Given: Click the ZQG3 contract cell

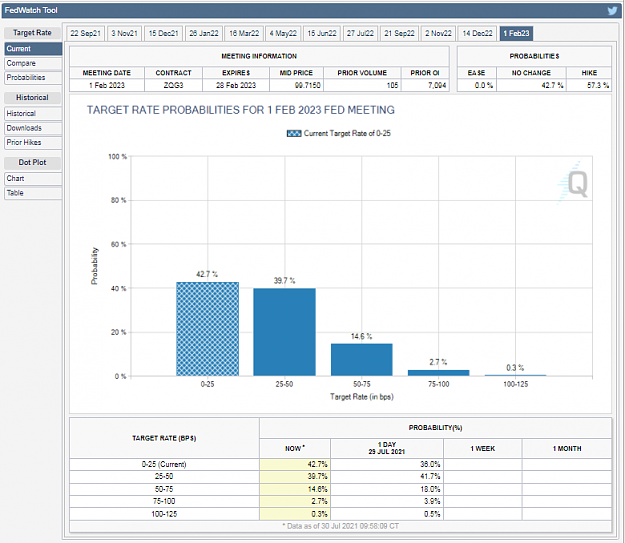Looking at the screenshot, I should [173, 85].
